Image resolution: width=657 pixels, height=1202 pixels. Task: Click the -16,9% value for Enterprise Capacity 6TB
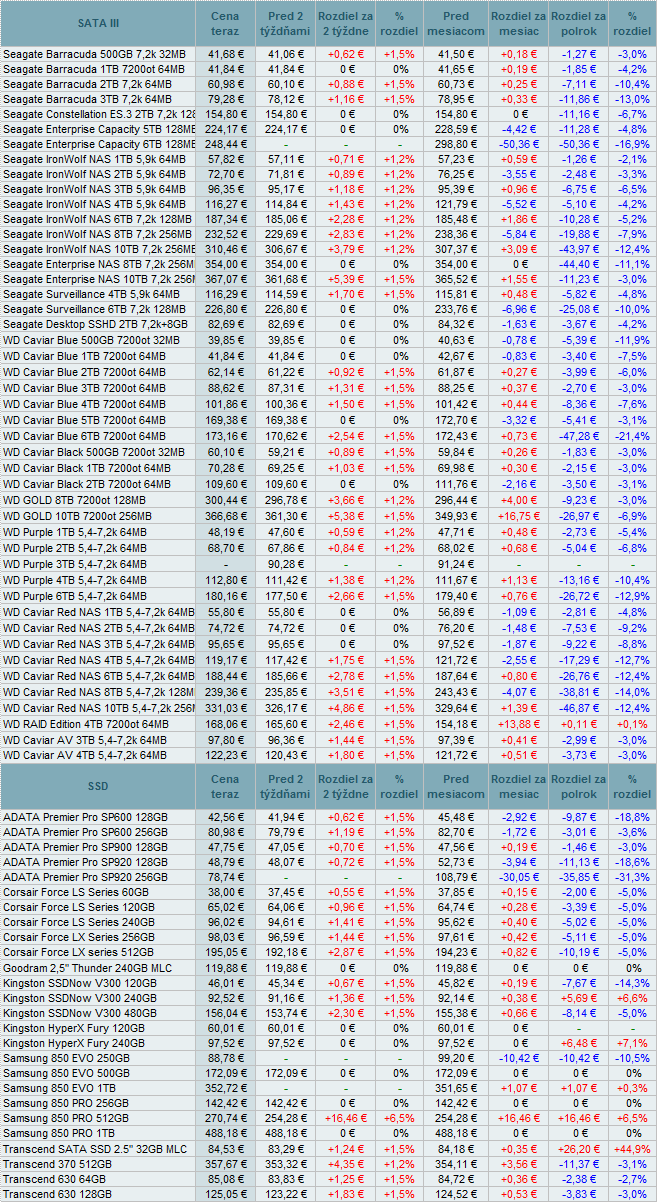coord(631,146)
